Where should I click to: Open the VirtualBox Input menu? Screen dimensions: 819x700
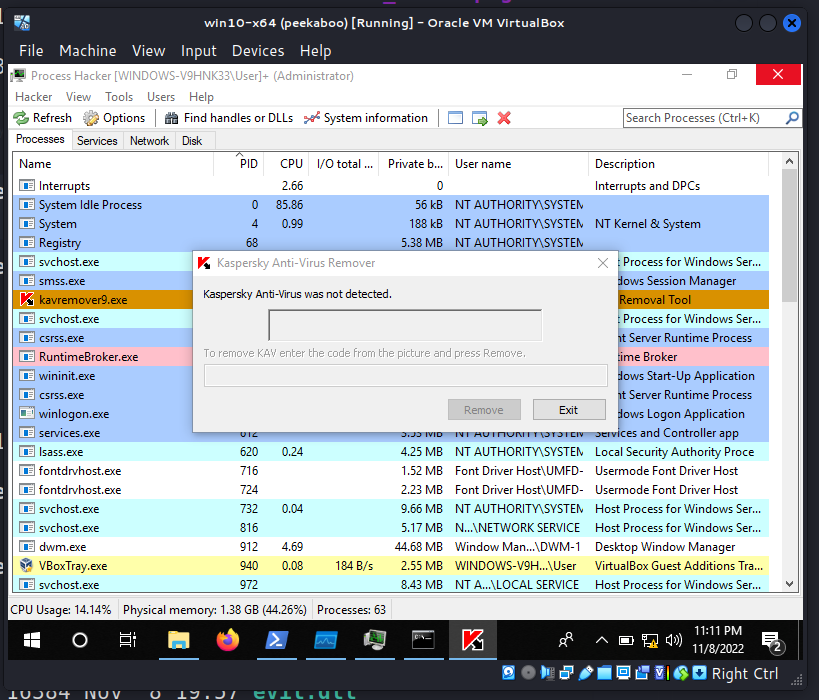(198, 51)
